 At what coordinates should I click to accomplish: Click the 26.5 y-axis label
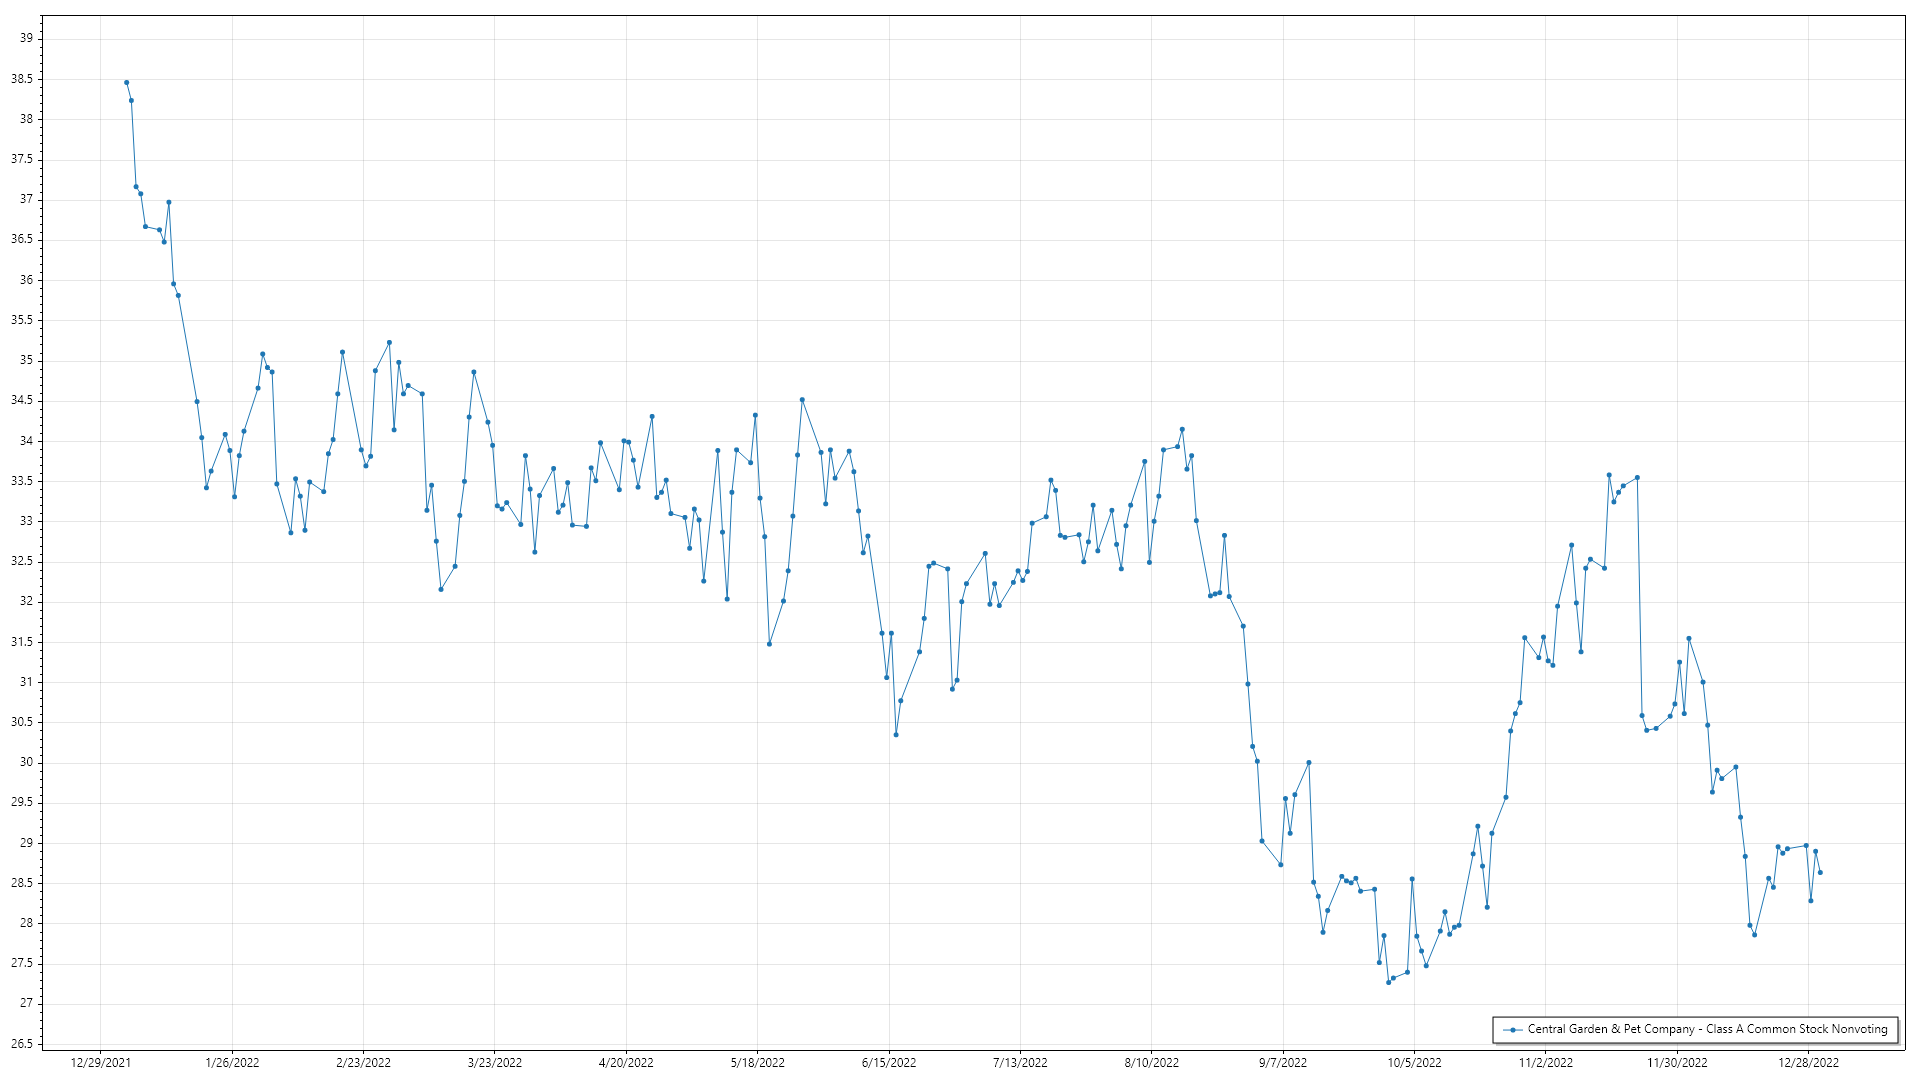pyautogui.click(x=22, y=1044)
